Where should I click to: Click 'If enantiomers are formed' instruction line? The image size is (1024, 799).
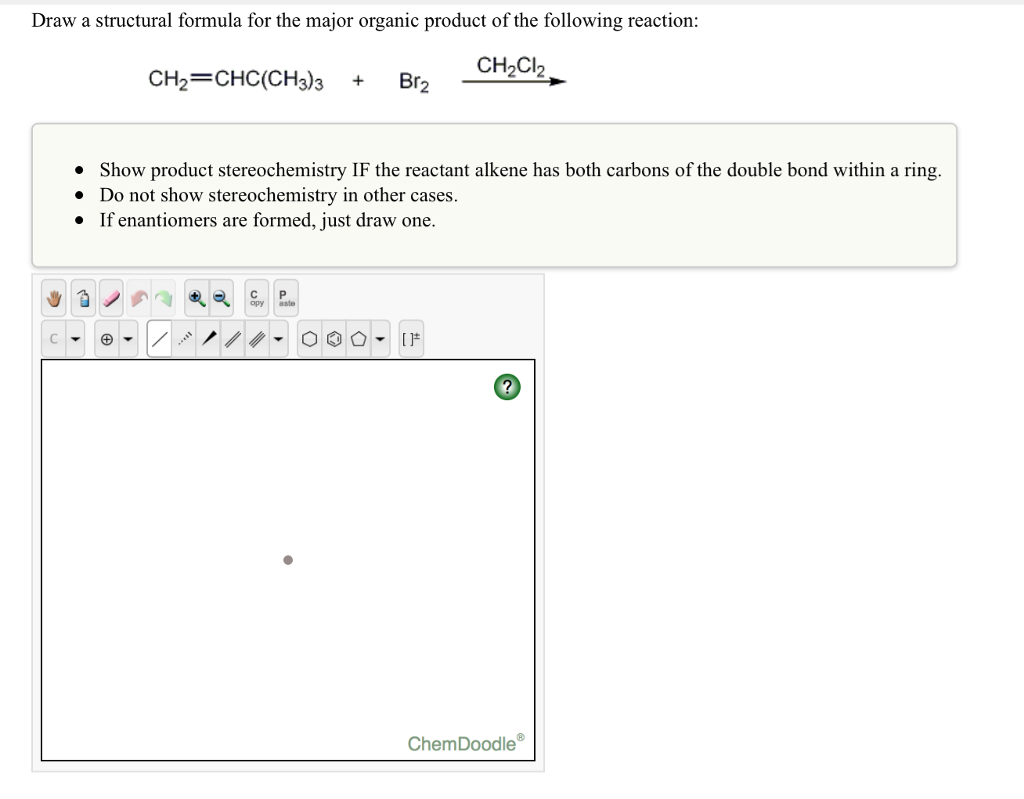267,220
